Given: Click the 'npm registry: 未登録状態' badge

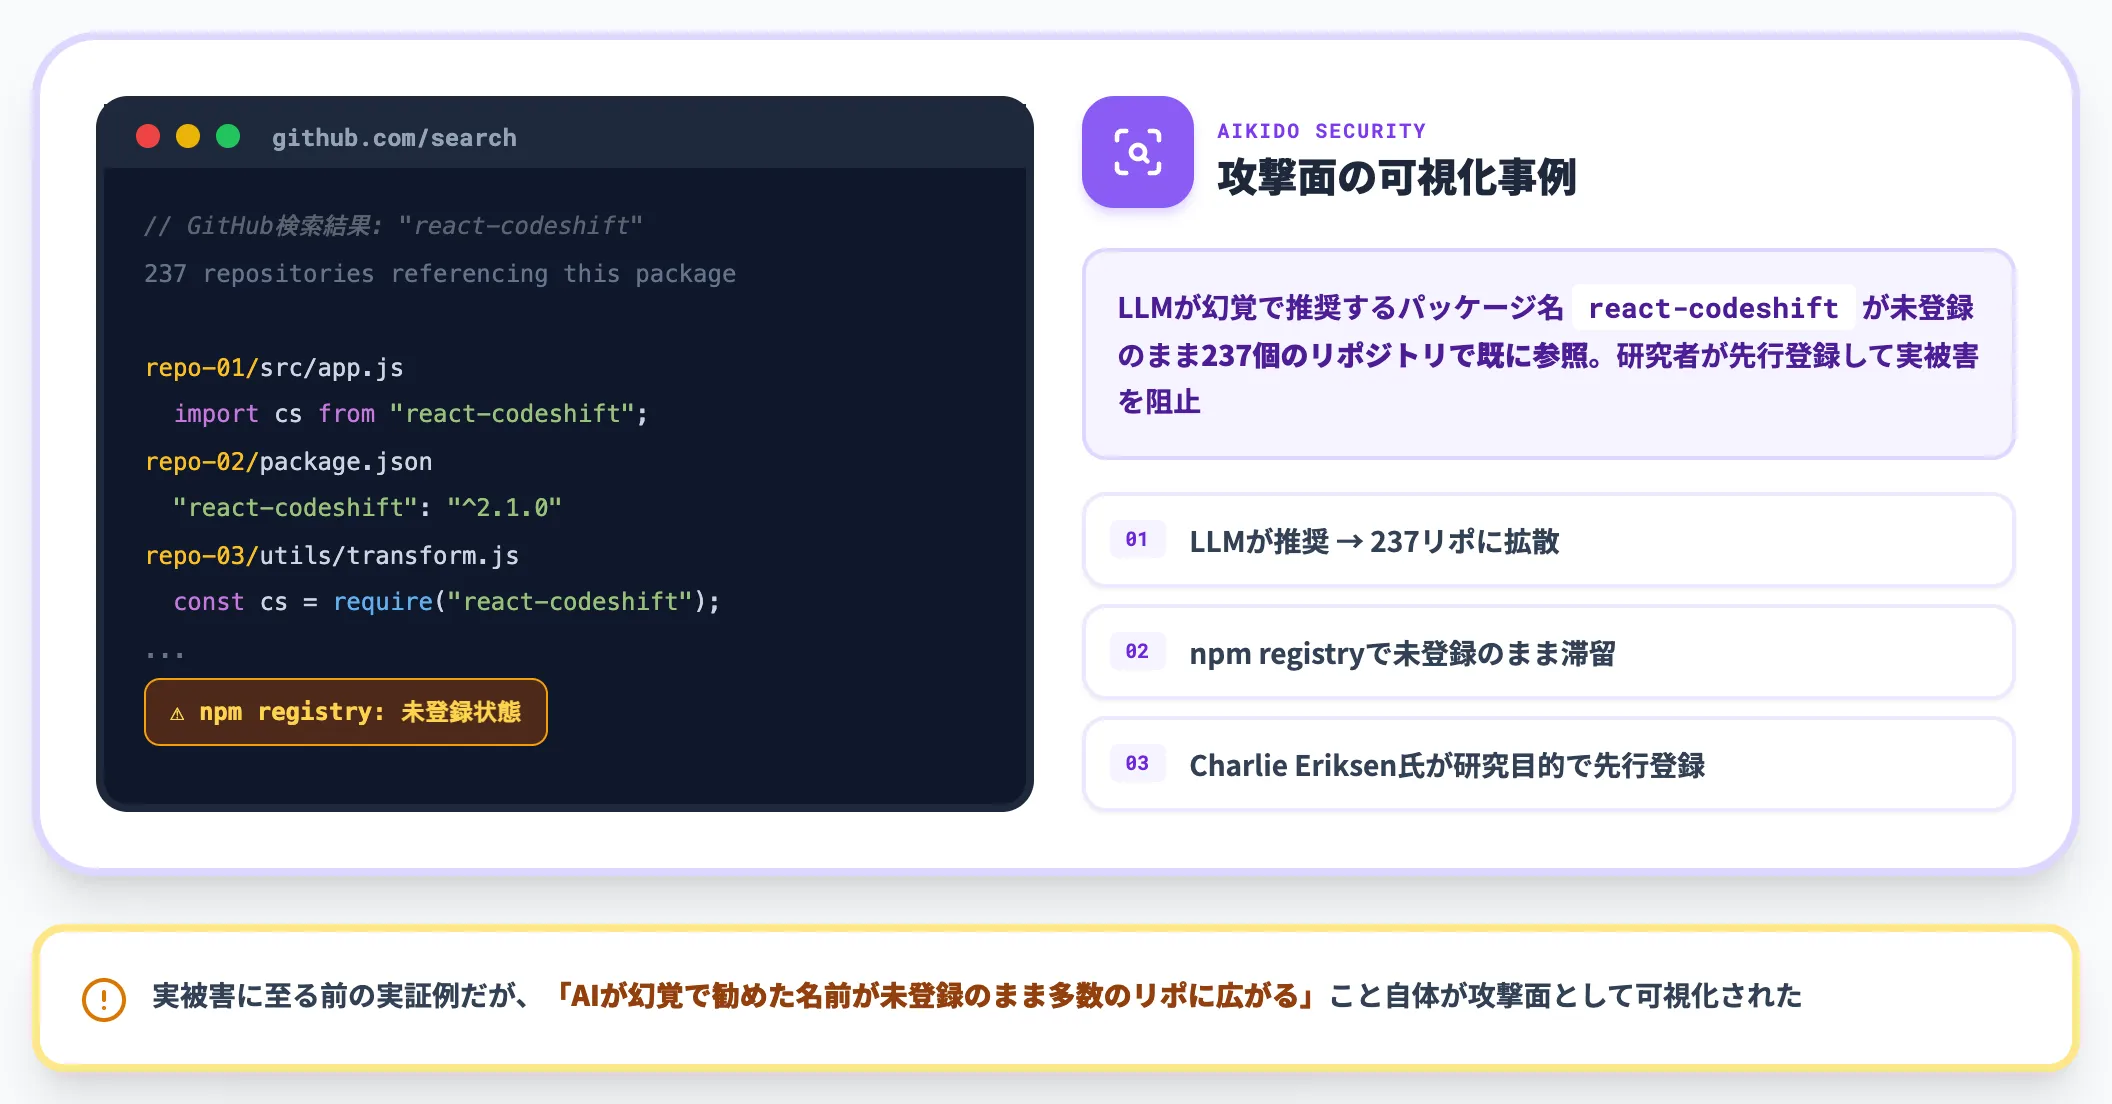Looking at the screenshot, I should (346, 712).
